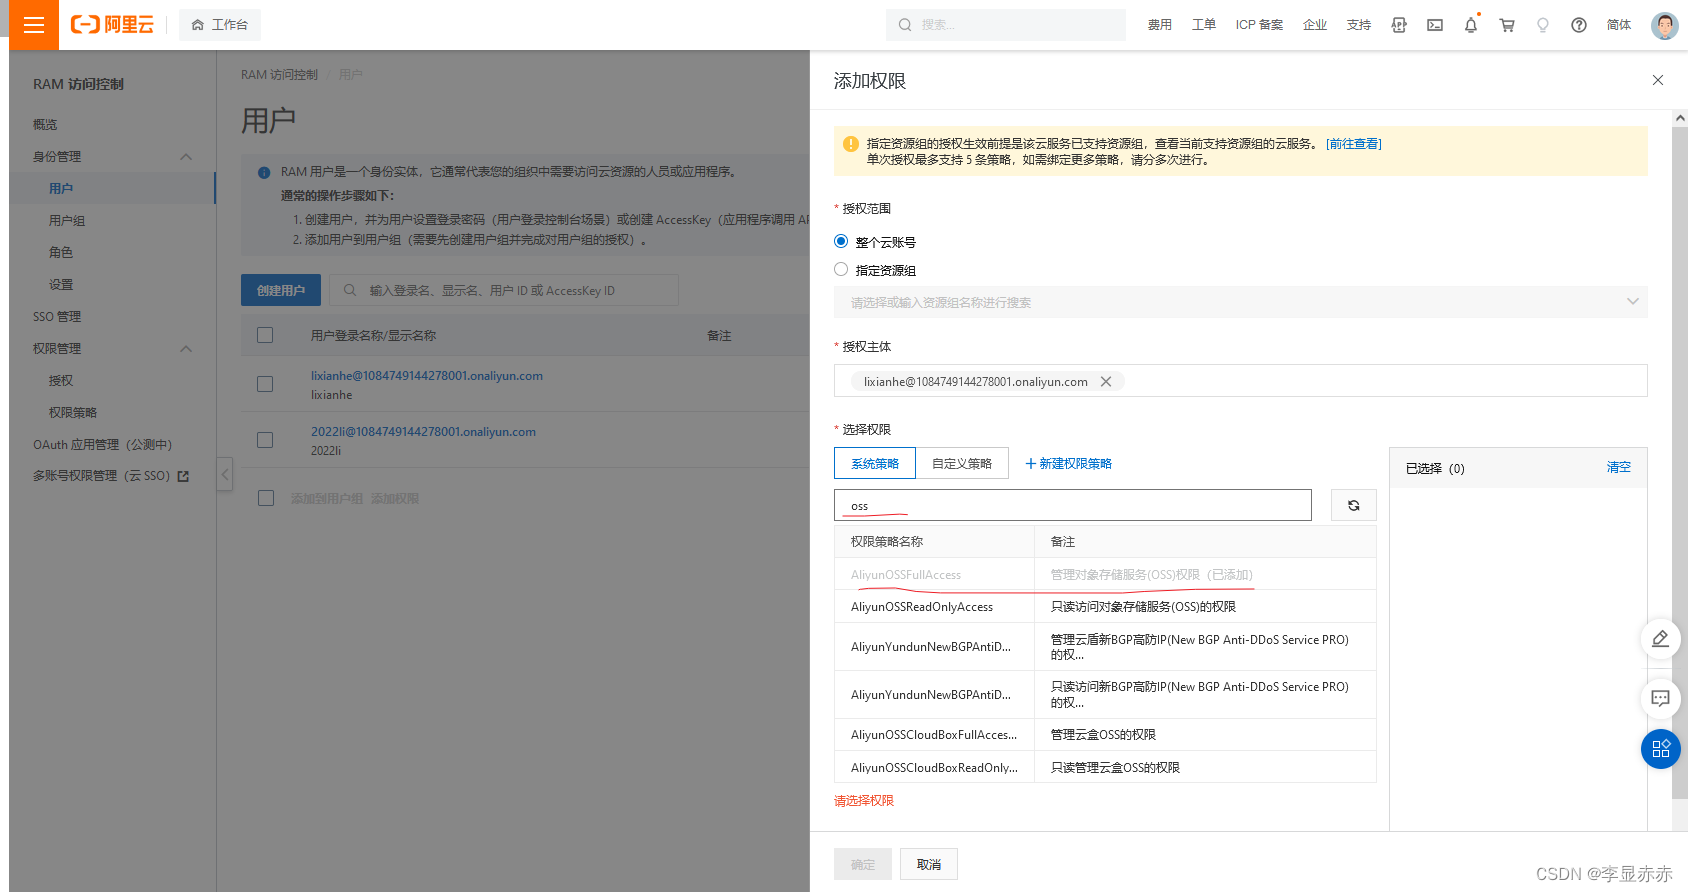The image size is (1688, 892).
Task: Toggle the select-all users checkbox
Action: 265,335
